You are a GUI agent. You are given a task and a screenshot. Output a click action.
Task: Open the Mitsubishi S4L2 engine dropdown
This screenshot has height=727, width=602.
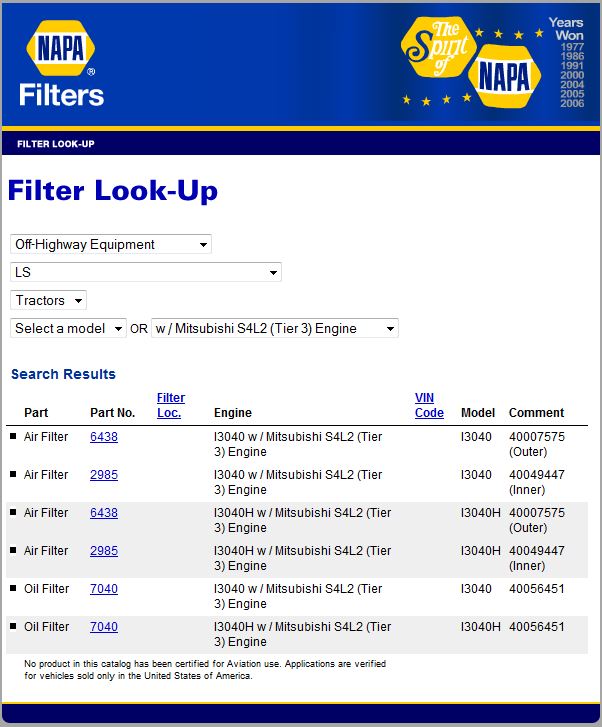tap(275, 329)
